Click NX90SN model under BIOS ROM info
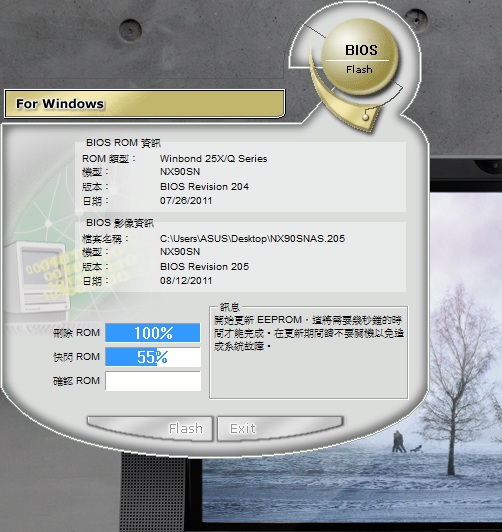502x532 pixels. click(x=180, y=172)
